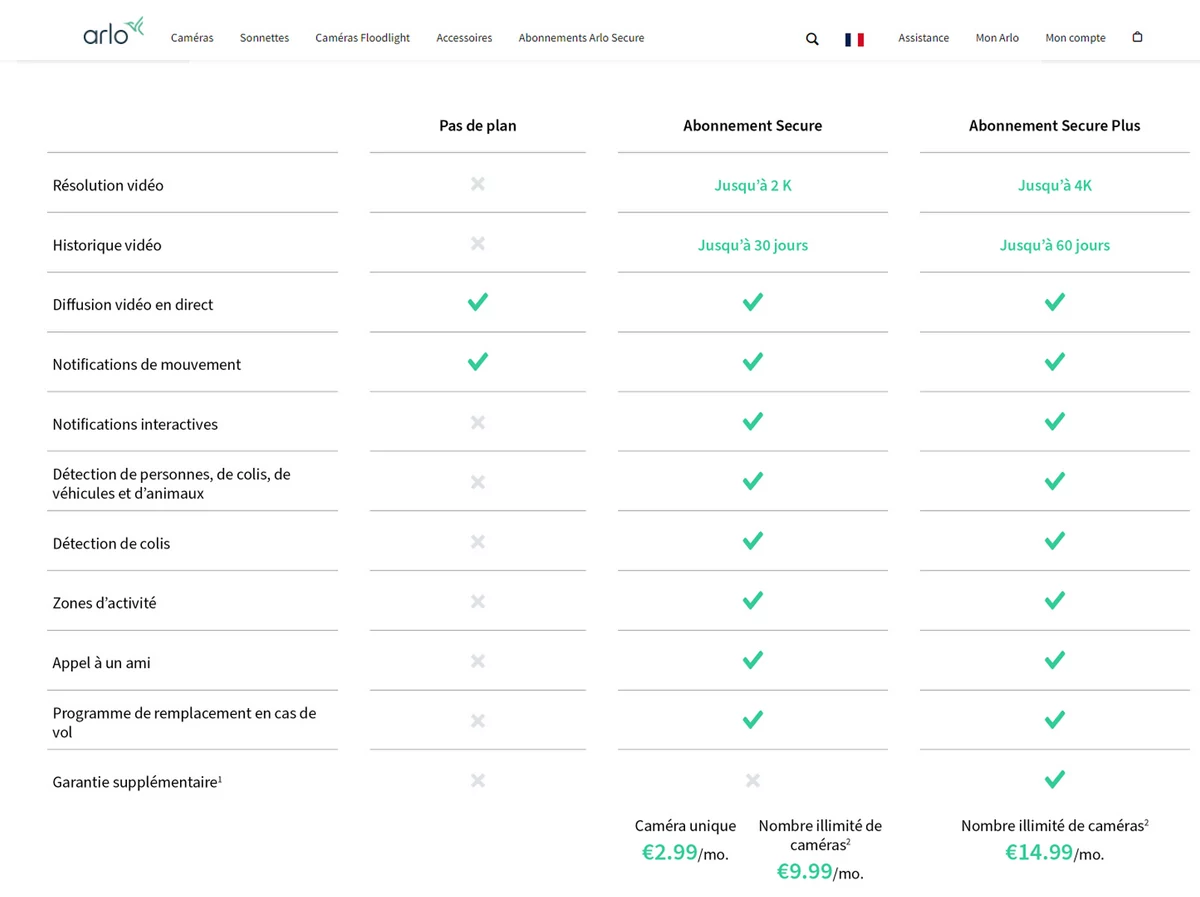Click Secure Plus checkmark for Diffusion vidéo

[x=1055, y=302]
